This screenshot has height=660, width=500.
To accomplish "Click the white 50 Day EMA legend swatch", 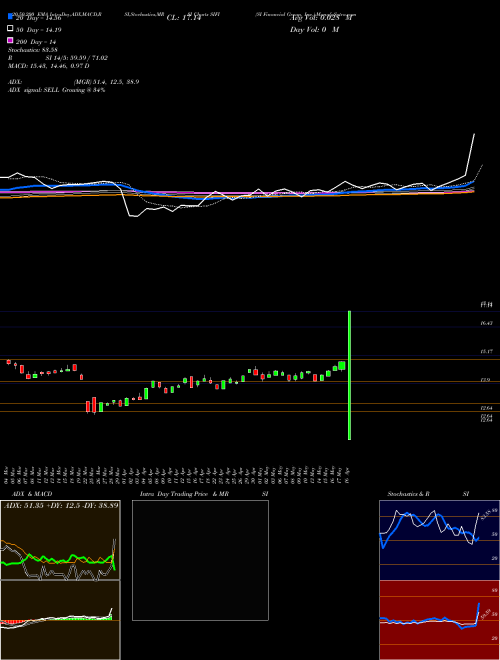I will tap(10, 28).
